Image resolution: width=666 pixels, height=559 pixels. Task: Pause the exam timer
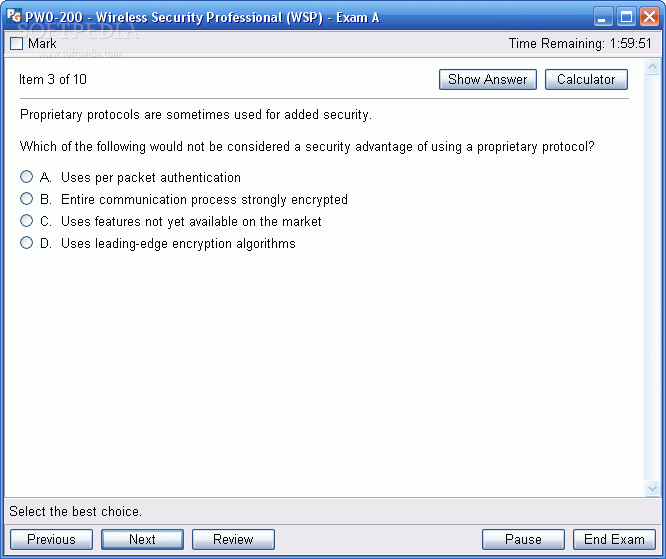pos(523,539)
